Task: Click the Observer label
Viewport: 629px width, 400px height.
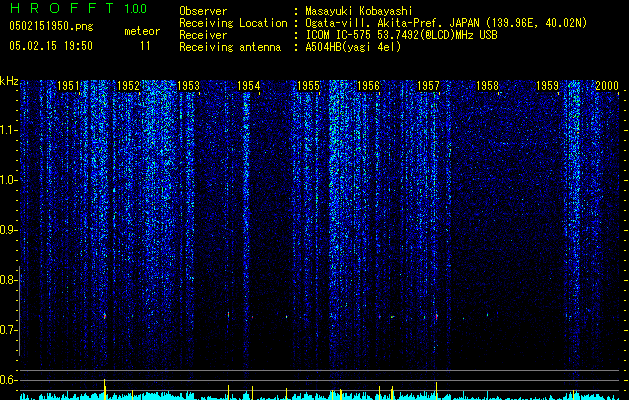Action: 203,11
